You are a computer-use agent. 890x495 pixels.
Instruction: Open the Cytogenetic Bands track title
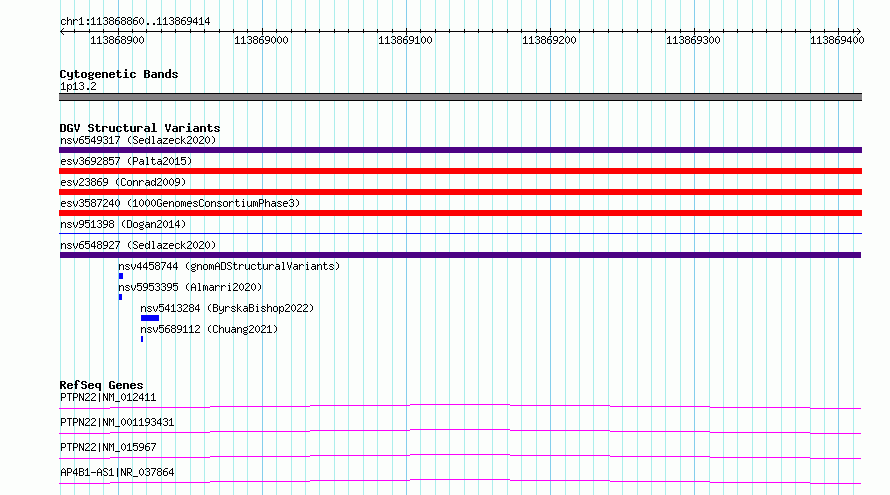coord(119,74)
